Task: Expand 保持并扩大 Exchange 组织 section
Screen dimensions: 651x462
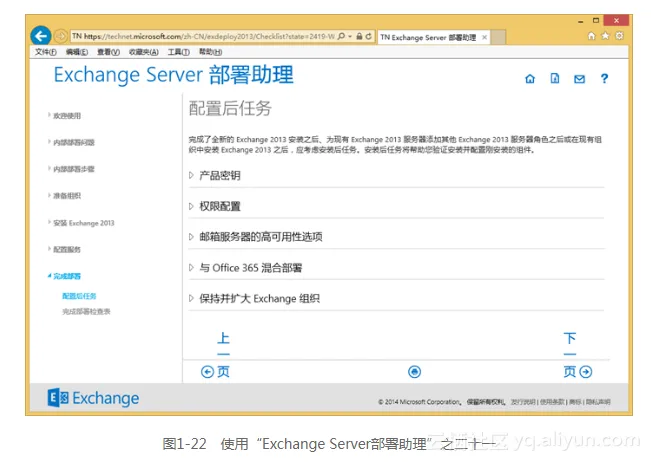Action: pyautogui.click(x=259, y=298)
